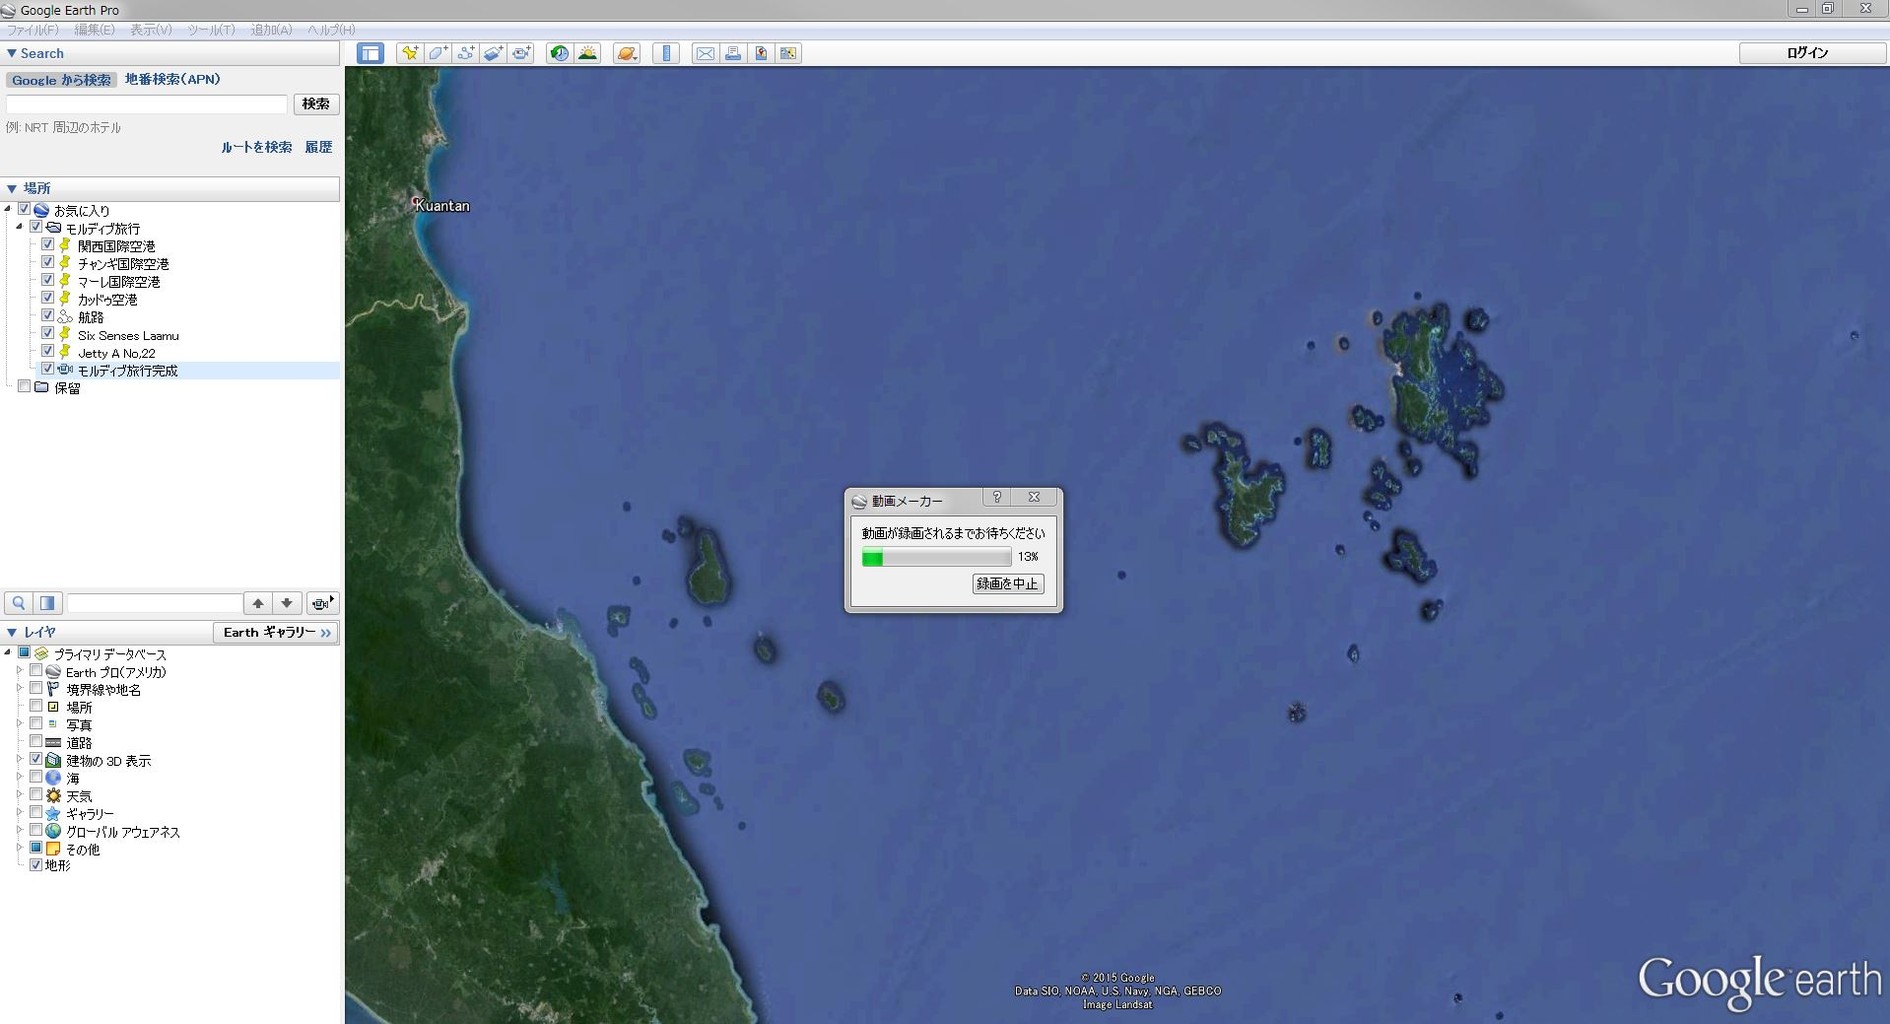Viewport: 1890px width, 1024px height.
Task: Open the 表示(V) menu
Action: (x=151, y=30)
